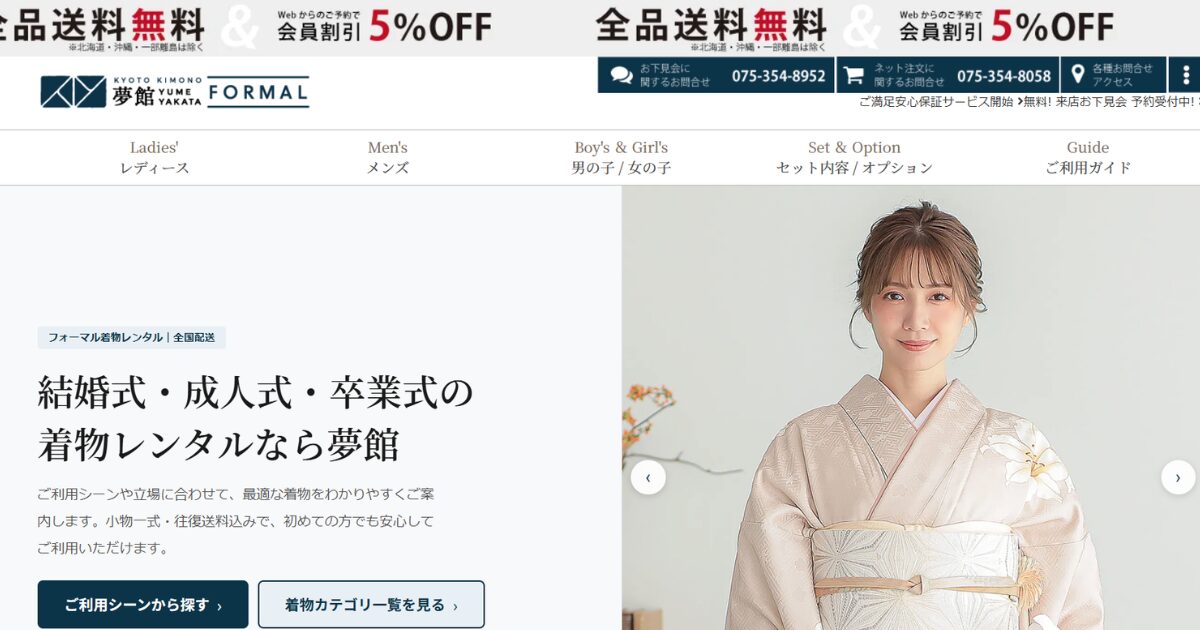
Task: Open the three-dot more menu
Action: tap(1186, 75)
